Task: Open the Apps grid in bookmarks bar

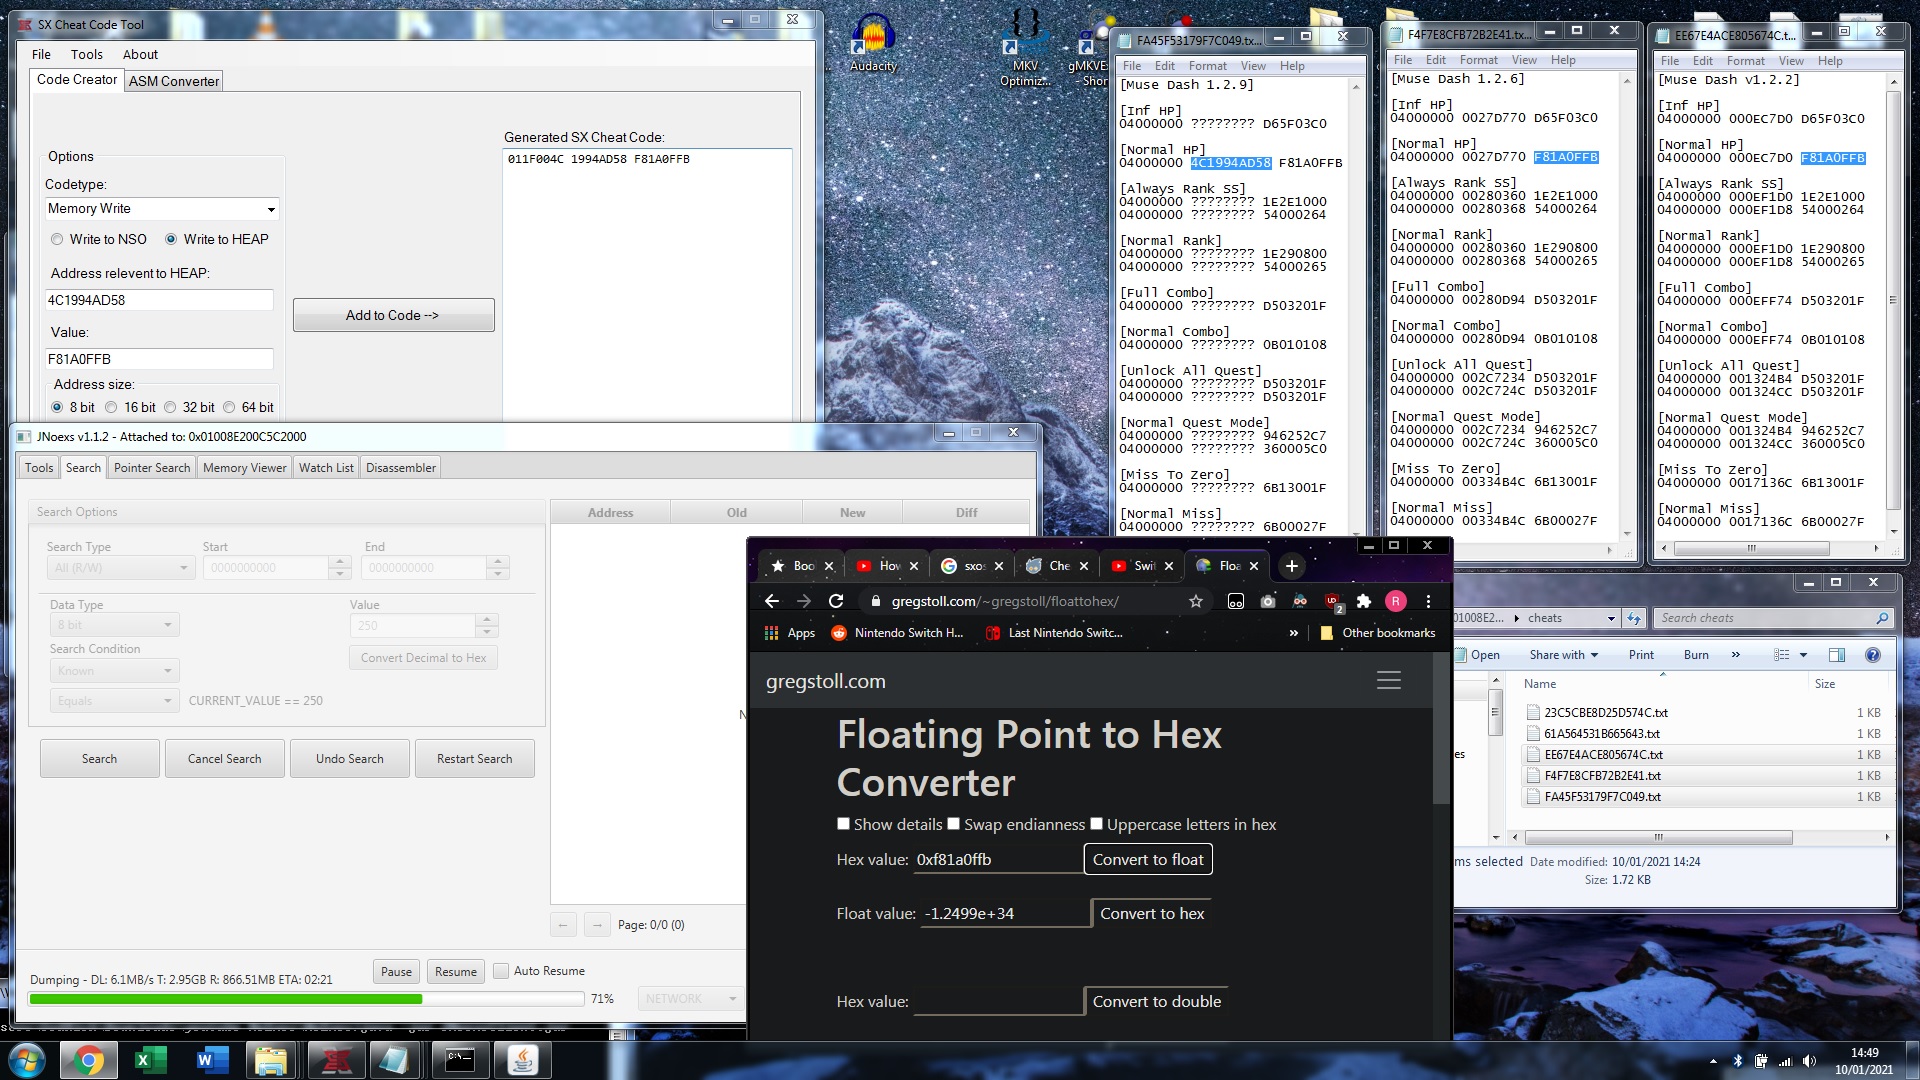Action: point(790,633)
